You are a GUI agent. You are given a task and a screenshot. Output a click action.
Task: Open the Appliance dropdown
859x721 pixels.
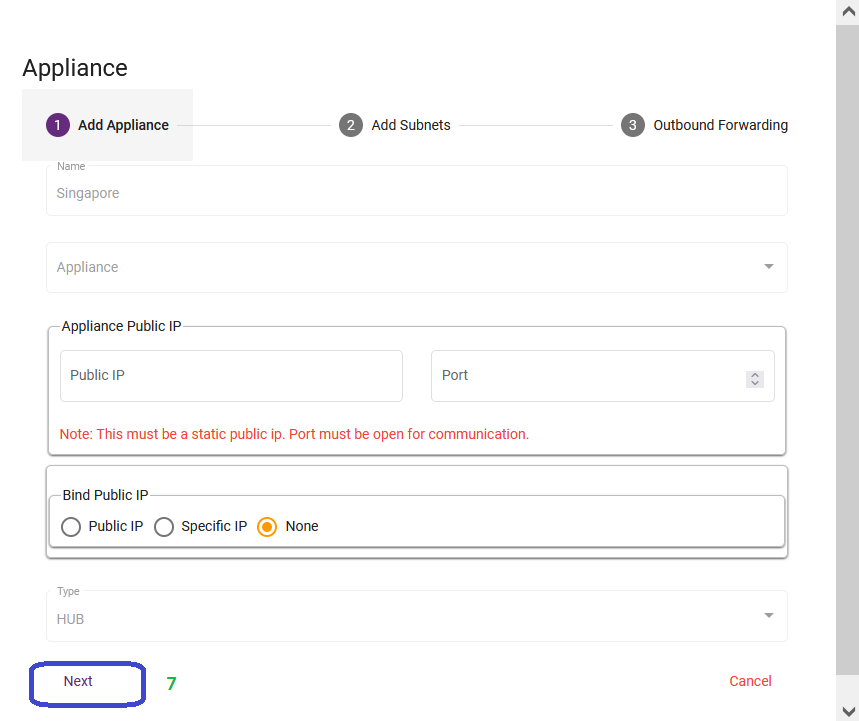[x=417, y=267]
